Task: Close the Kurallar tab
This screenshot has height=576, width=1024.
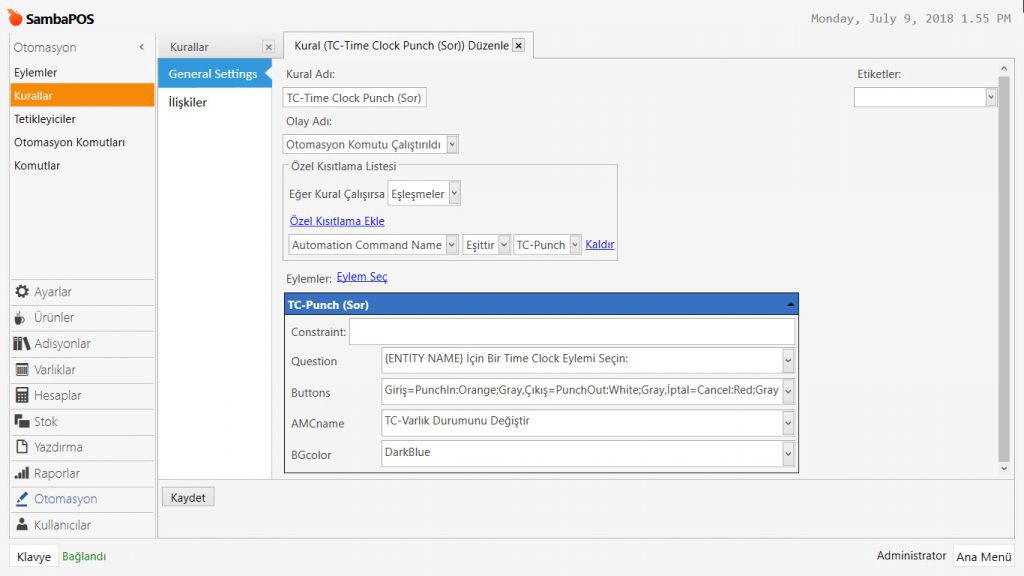Action: coord(268,47)
